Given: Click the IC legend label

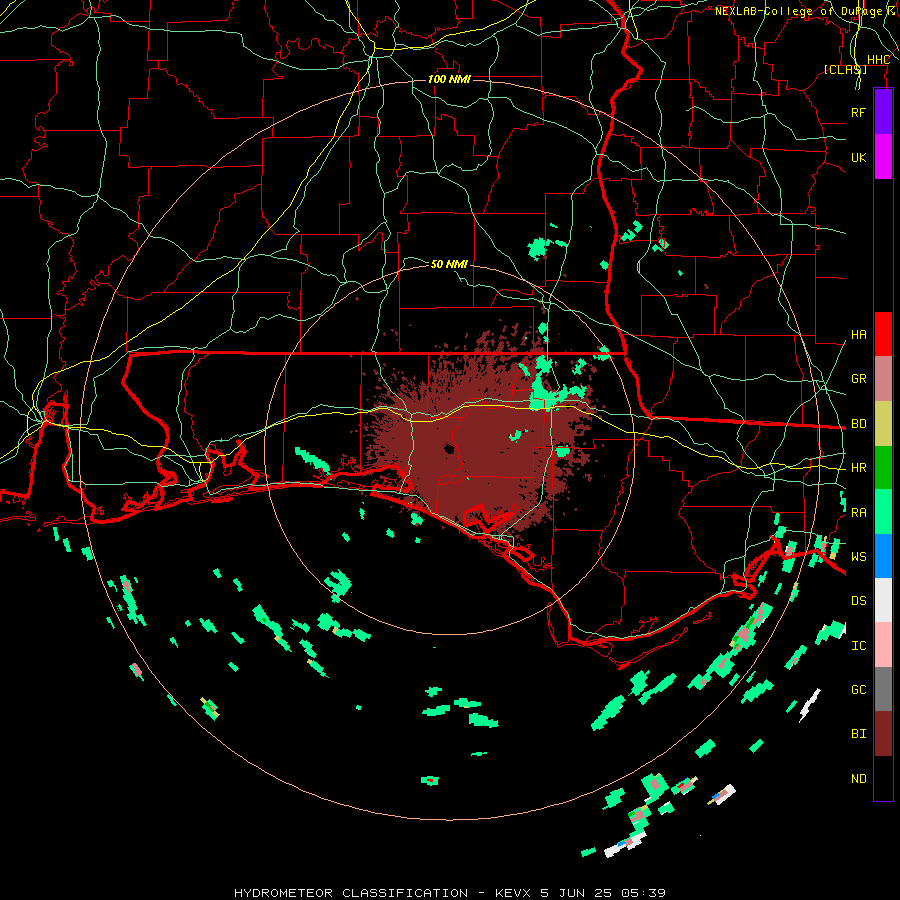Looking at the screenshot, I should click(x=859, y=646).
